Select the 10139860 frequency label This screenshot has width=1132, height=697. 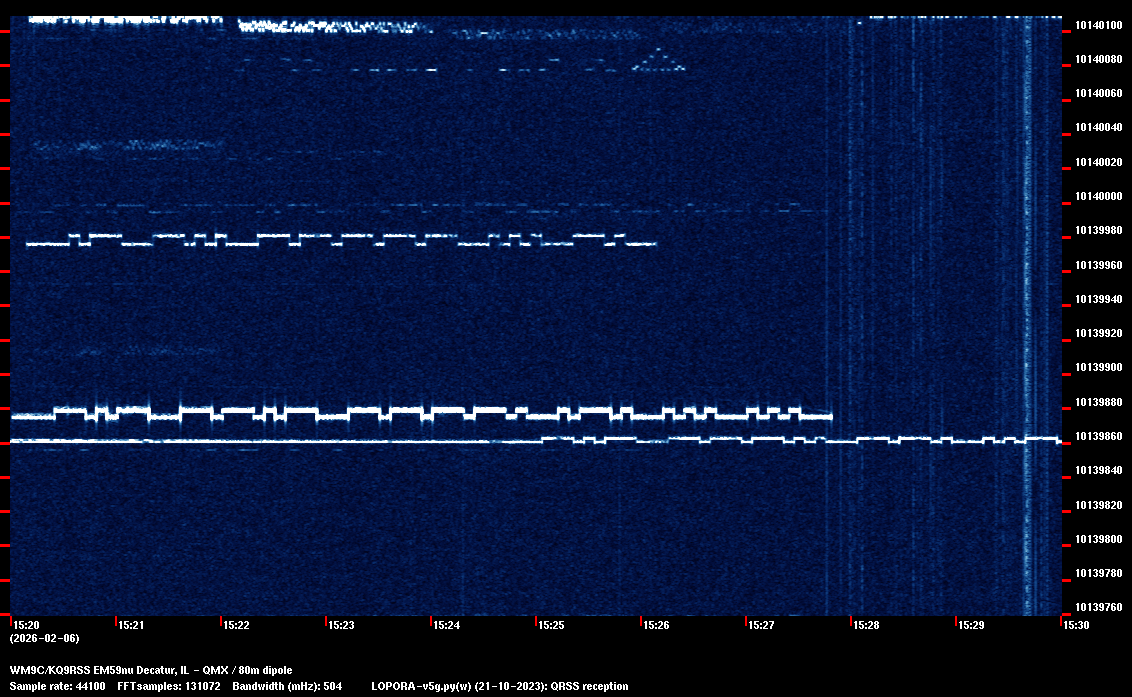click(x=1097, y=437)
